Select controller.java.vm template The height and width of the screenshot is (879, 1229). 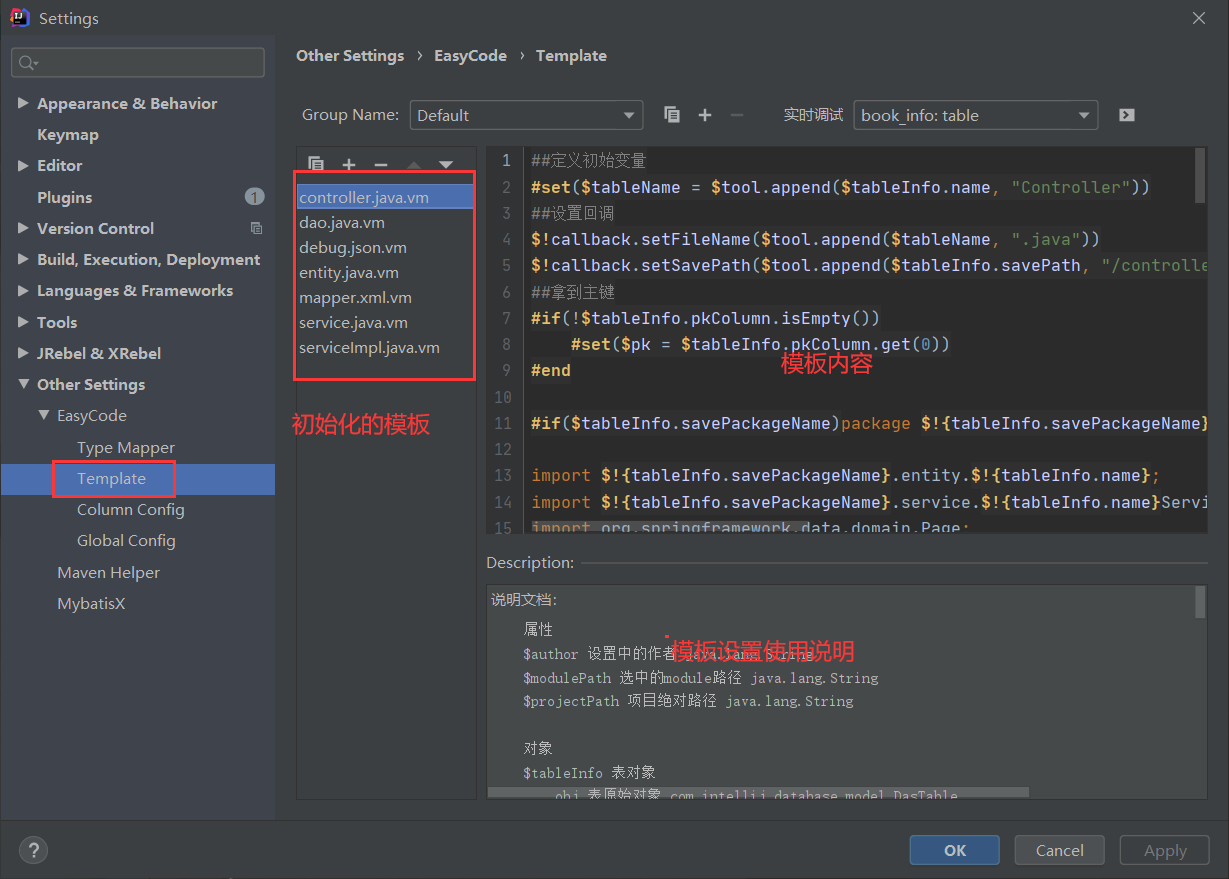pyautogui.click(x=385, y=197)
